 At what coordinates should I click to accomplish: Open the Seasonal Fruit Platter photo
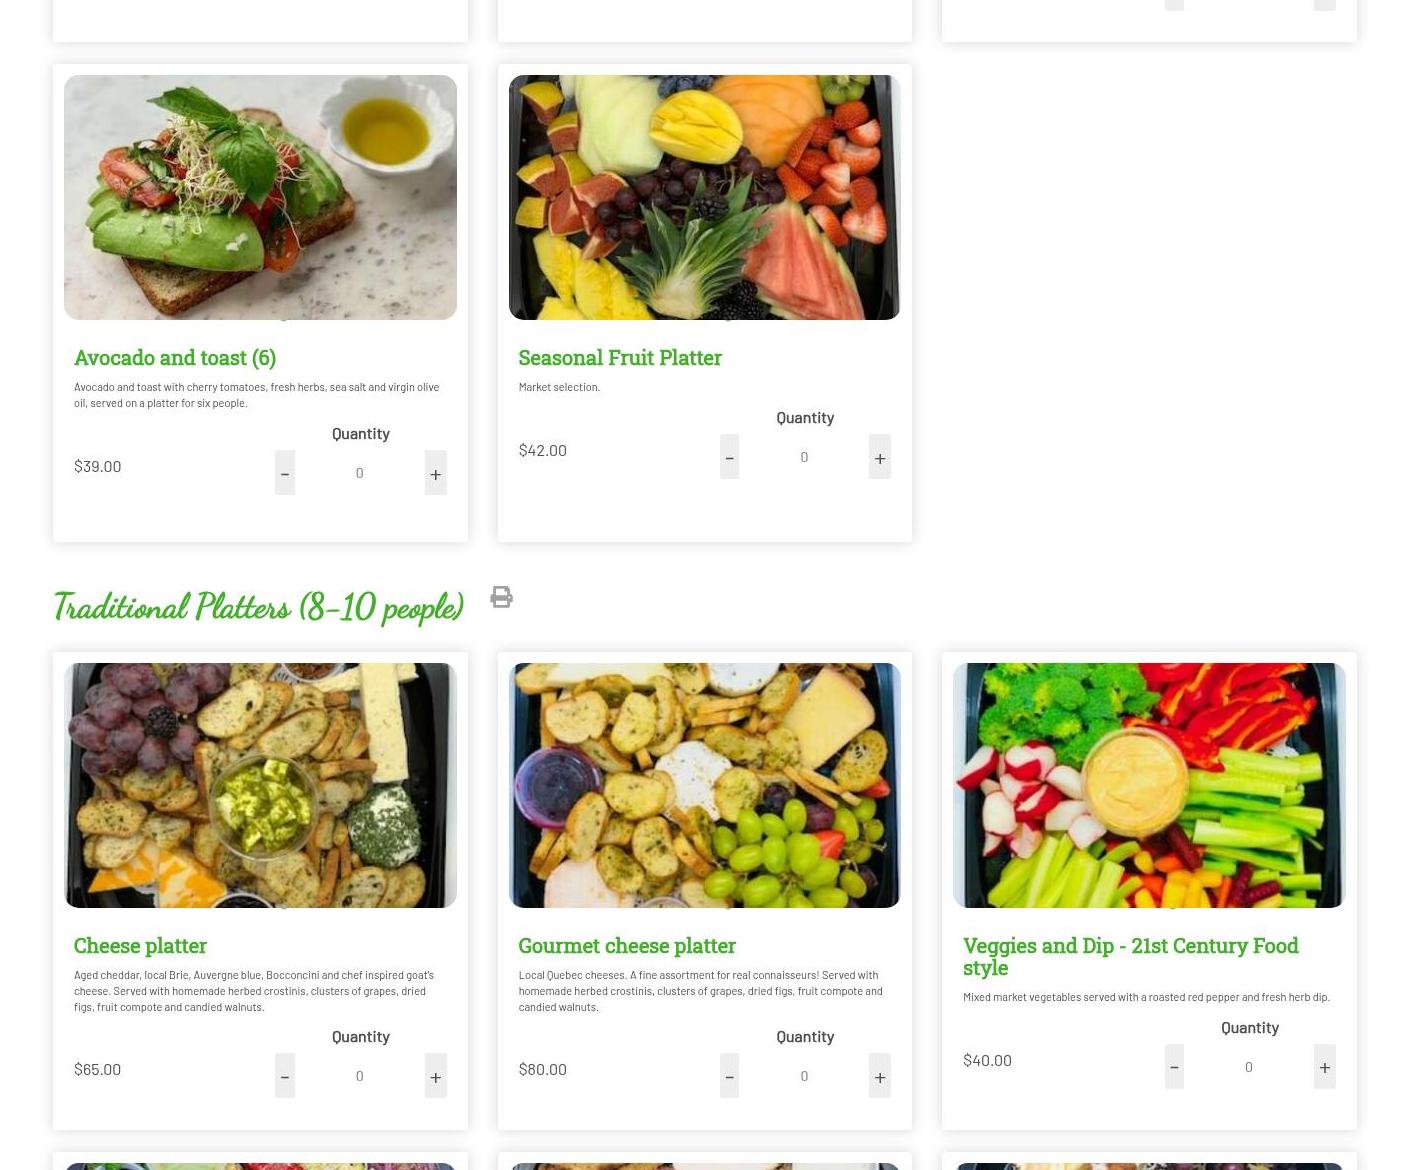click(x=705, y=197)
